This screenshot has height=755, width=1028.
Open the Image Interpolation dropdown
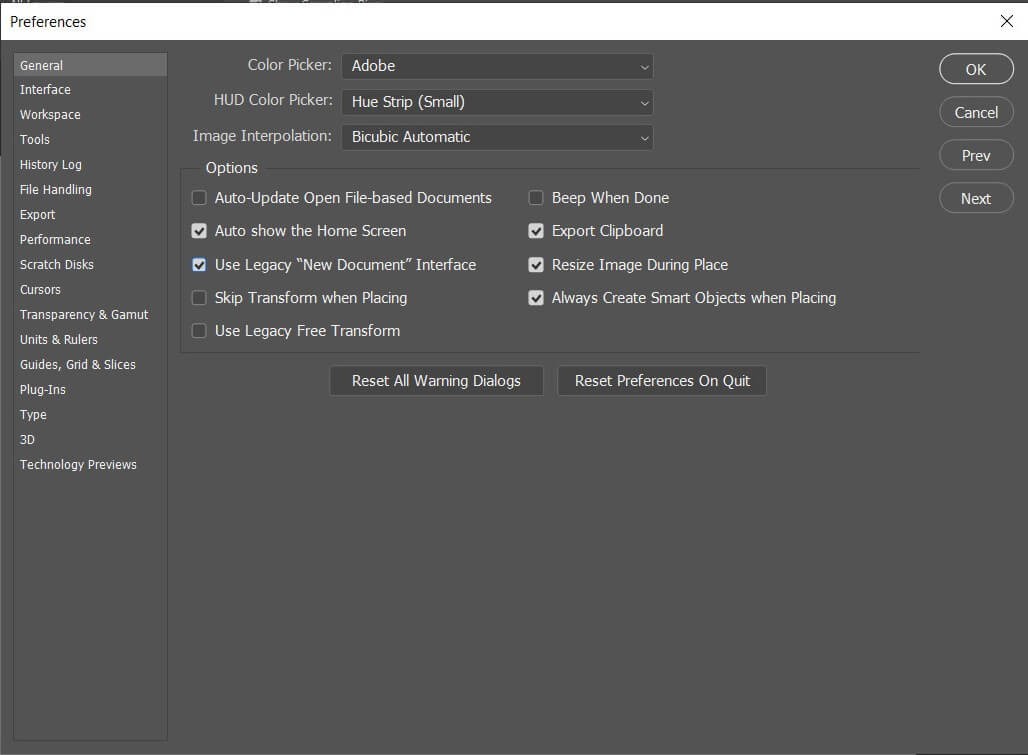pos(497,137)
